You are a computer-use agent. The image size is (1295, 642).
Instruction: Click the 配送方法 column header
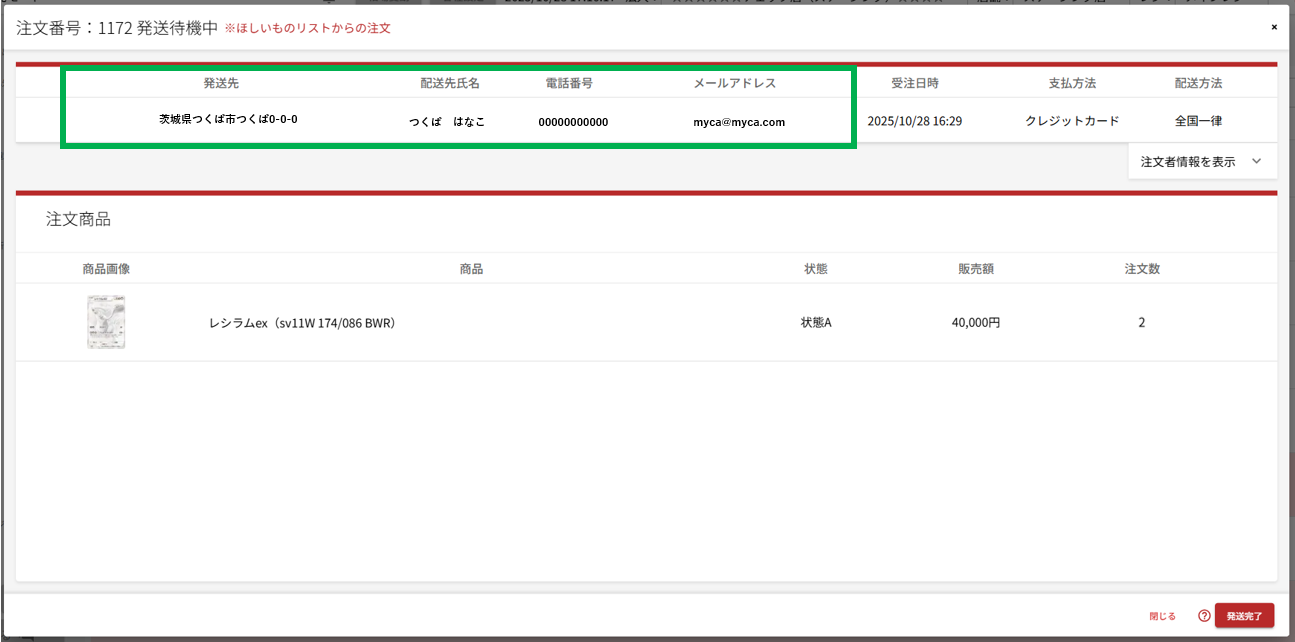click(x=1198, y=83)
